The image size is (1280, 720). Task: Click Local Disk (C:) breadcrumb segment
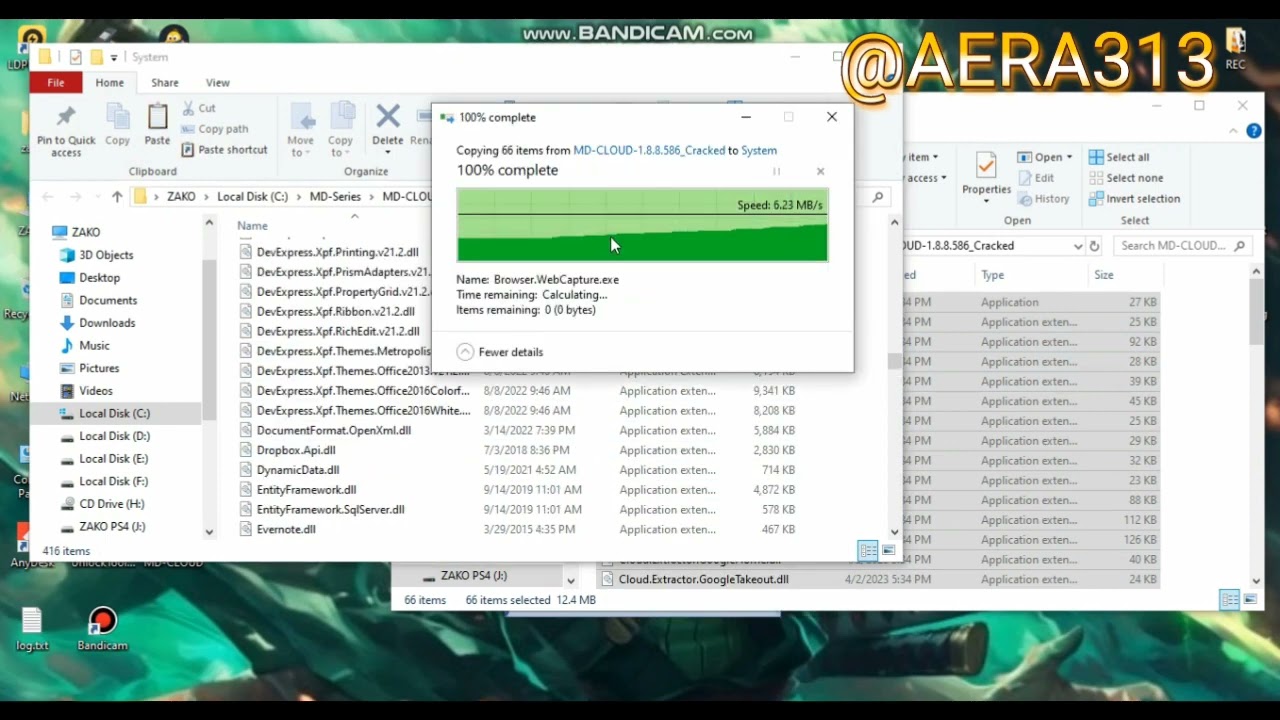(252, 197)
